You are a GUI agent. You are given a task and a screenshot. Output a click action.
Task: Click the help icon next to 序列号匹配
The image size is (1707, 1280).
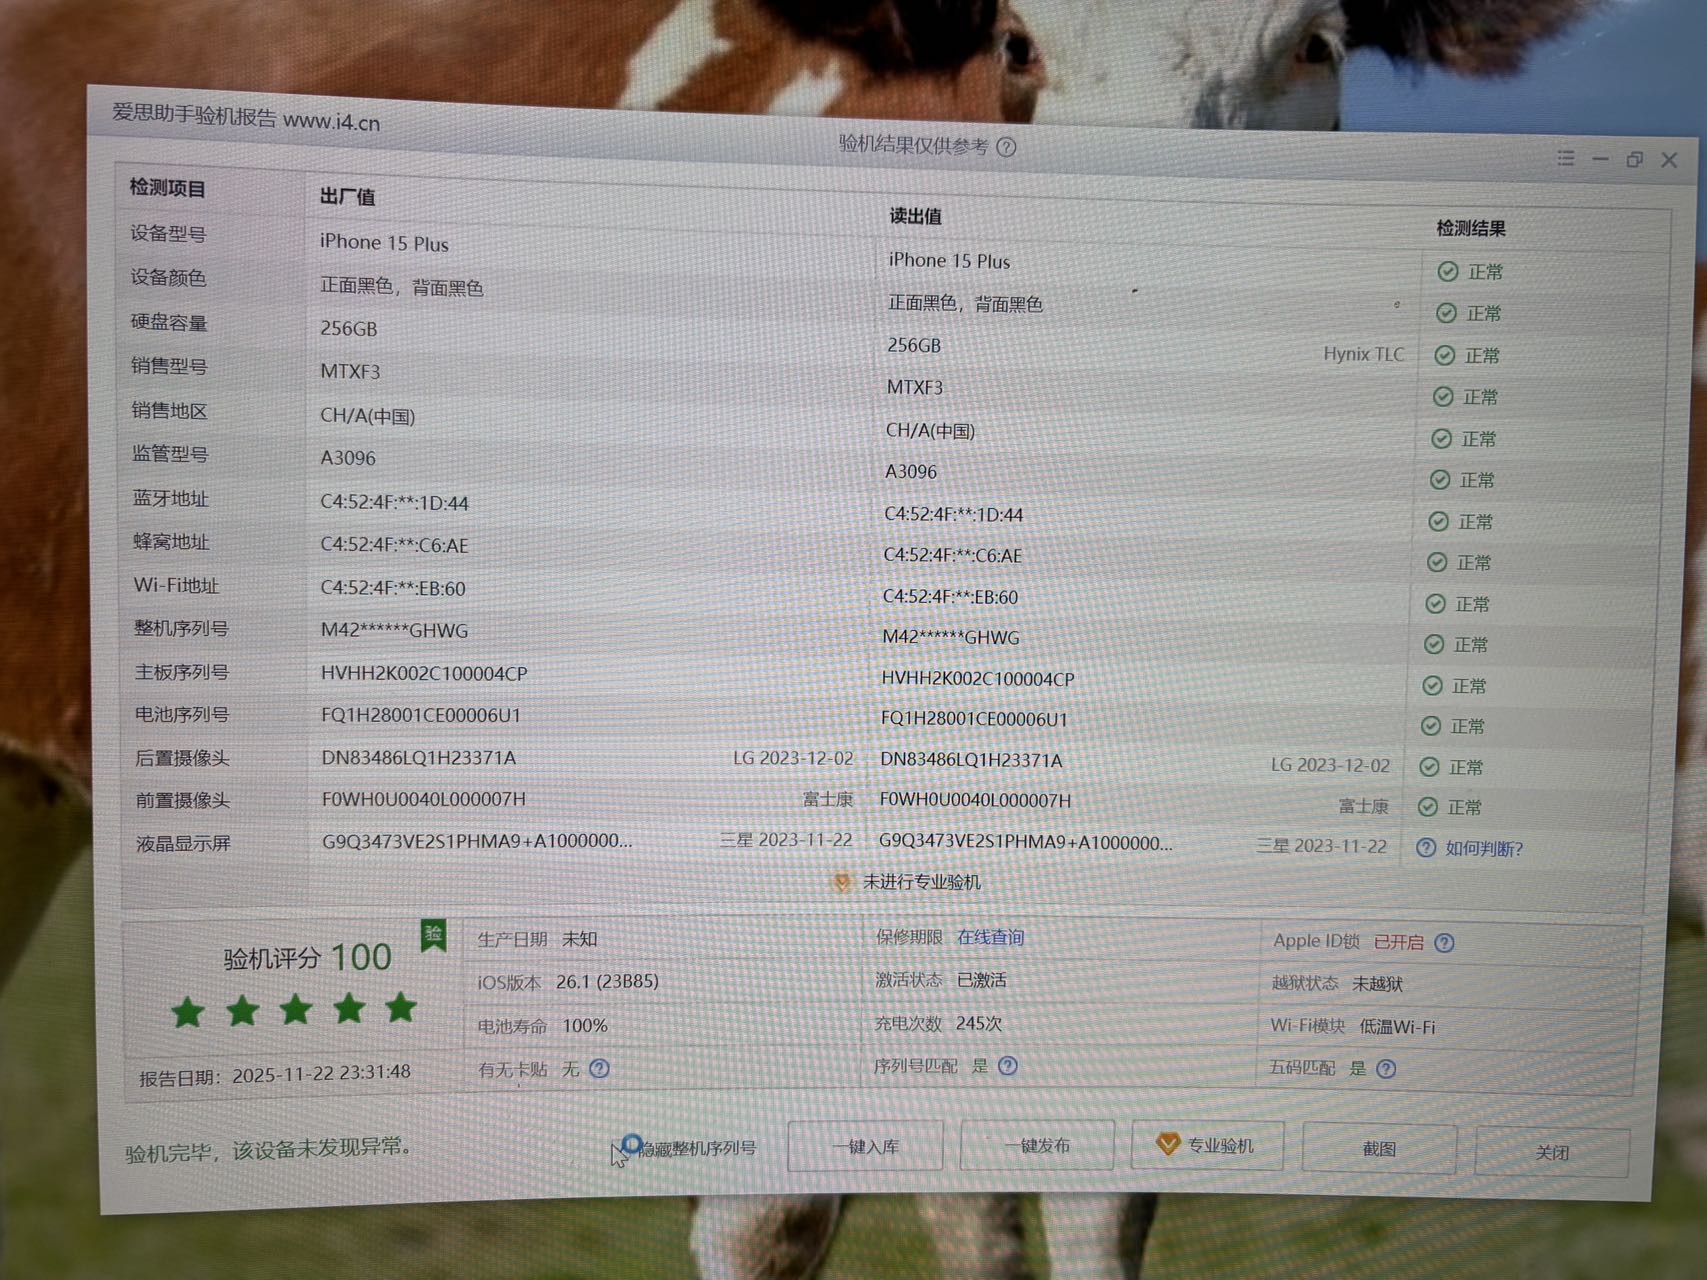(1008, 1066)
